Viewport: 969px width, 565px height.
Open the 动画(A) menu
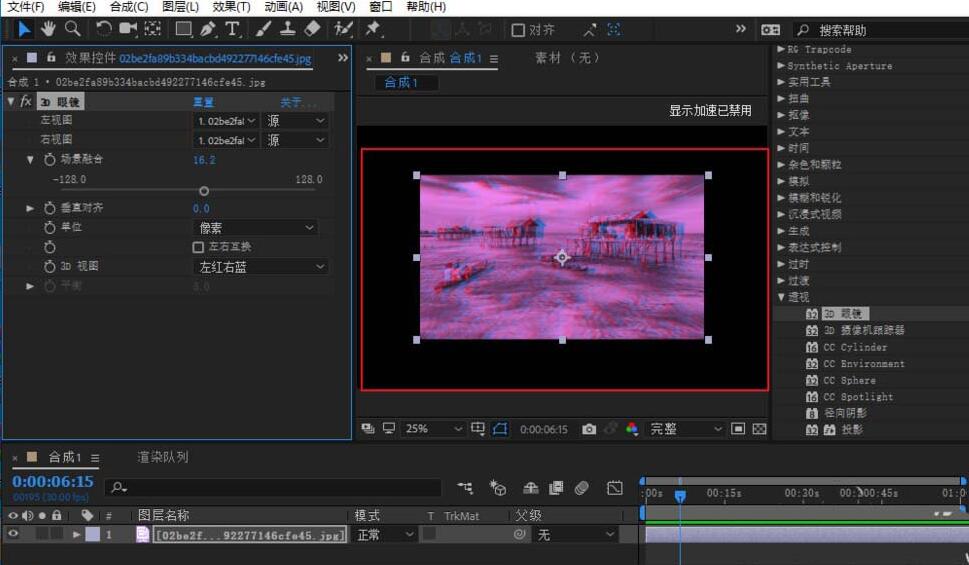[283, 7]
